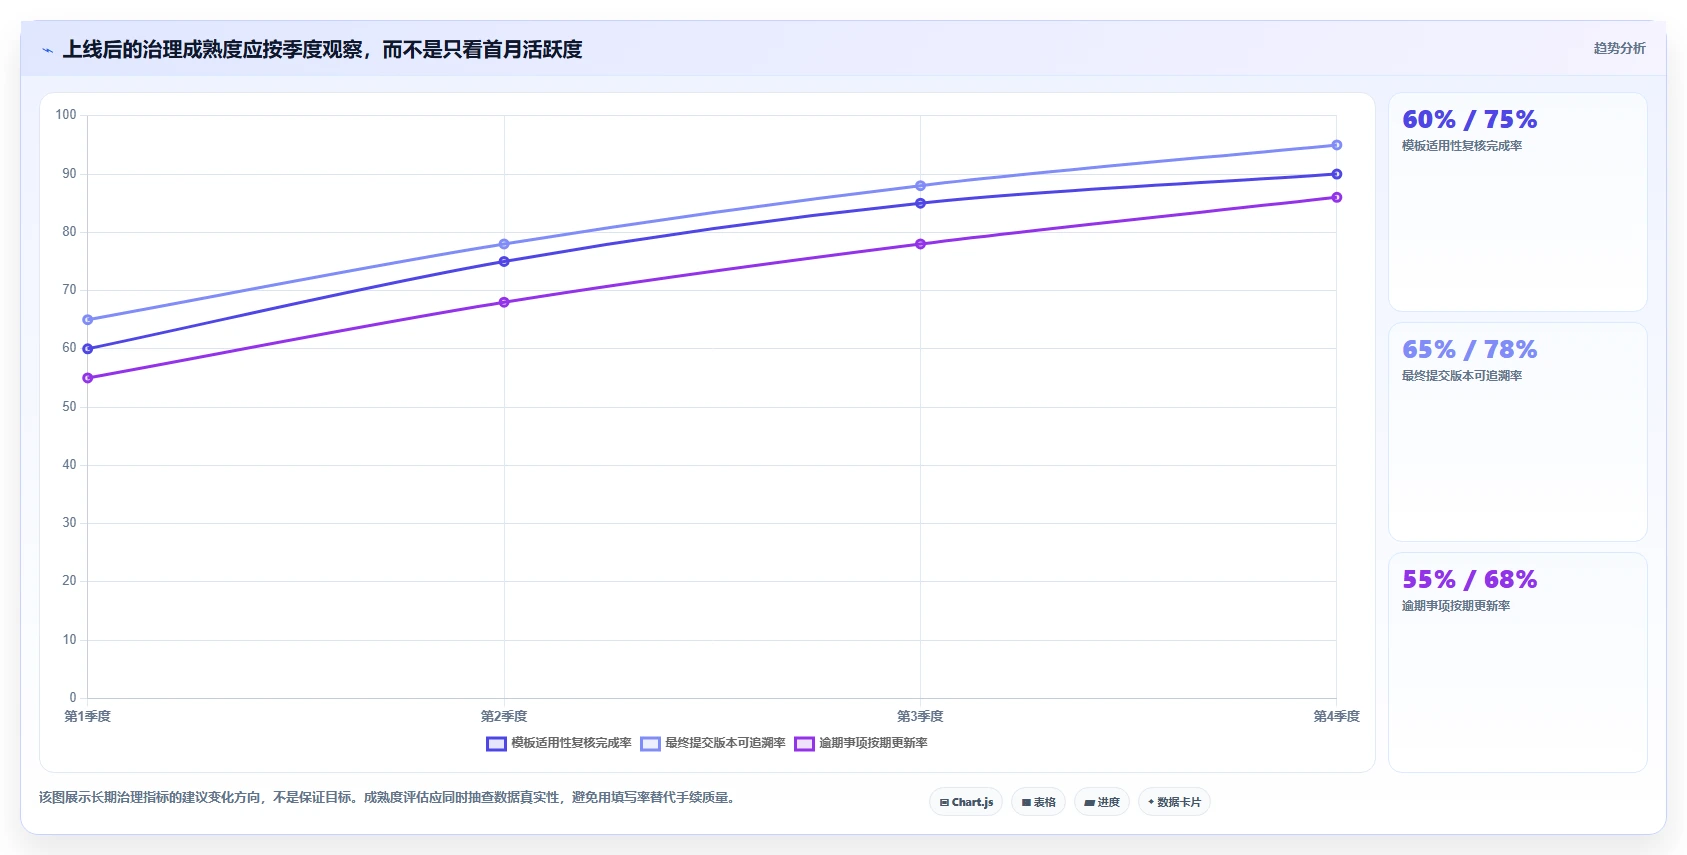
Task: Click the 55% / 68% data card value
Action: (x=1470, y=580)
